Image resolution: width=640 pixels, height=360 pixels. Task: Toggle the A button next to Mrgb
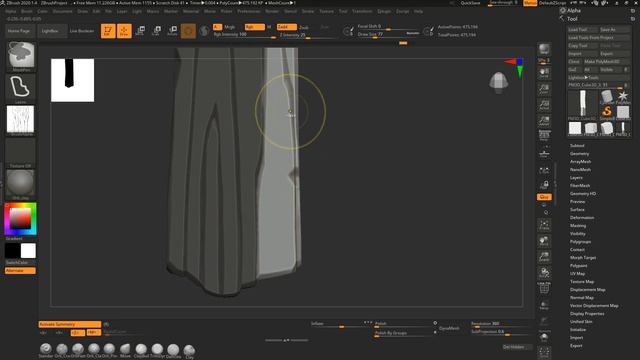217,27
